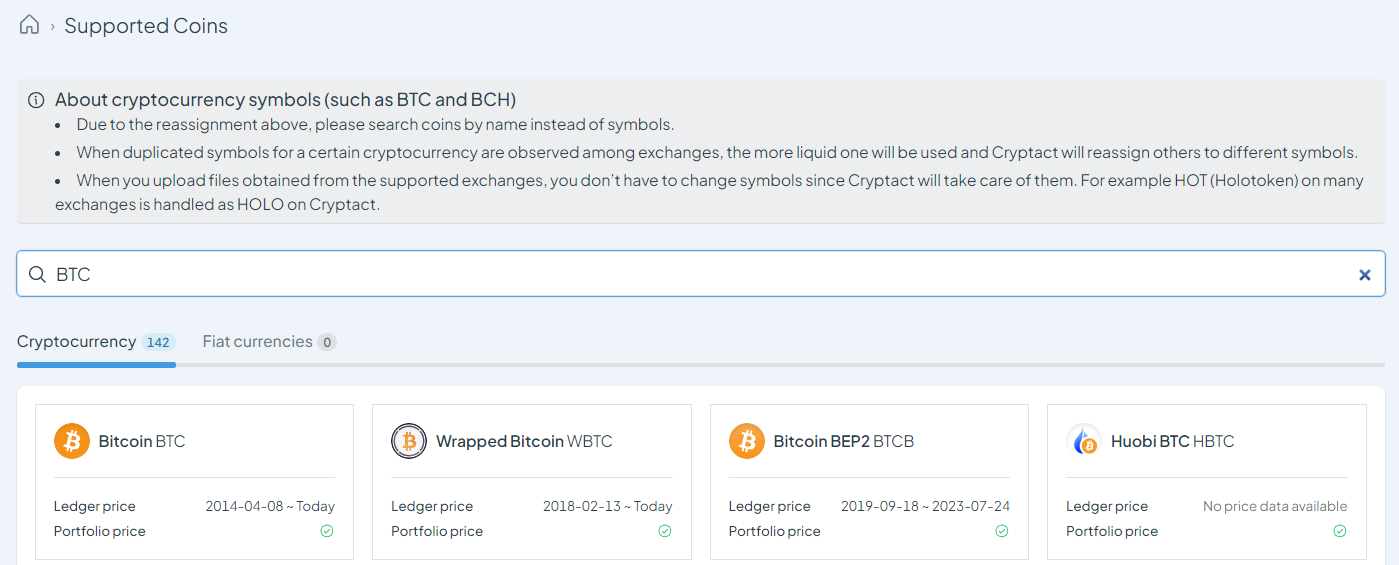Image resolution: width=1399 pixels, height=565 pixels.
Task: Click the Huobi BTC flame logo
Action: (x=1084, y=441)
